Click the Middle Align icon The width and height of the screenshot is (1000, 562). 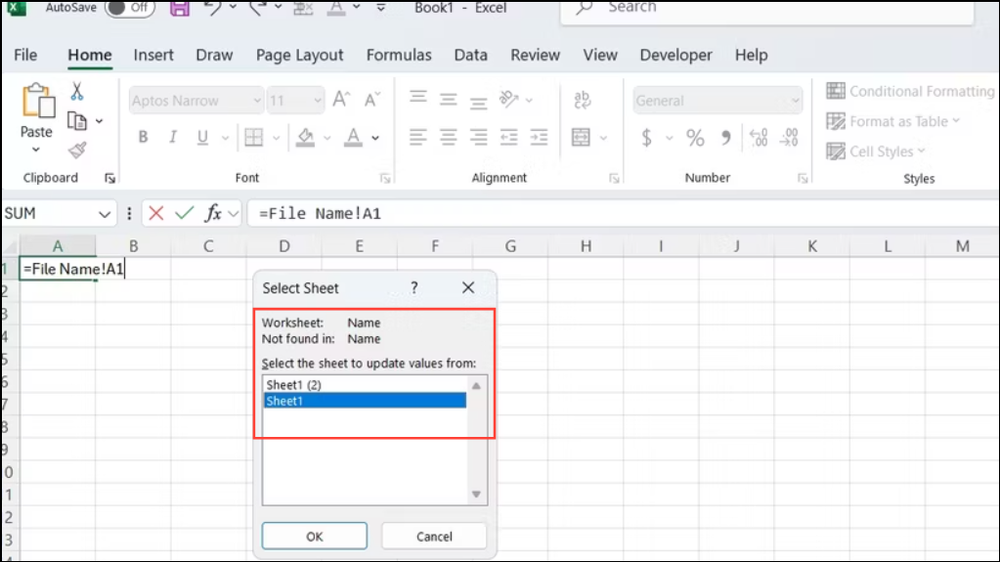[x=448, y=100]
